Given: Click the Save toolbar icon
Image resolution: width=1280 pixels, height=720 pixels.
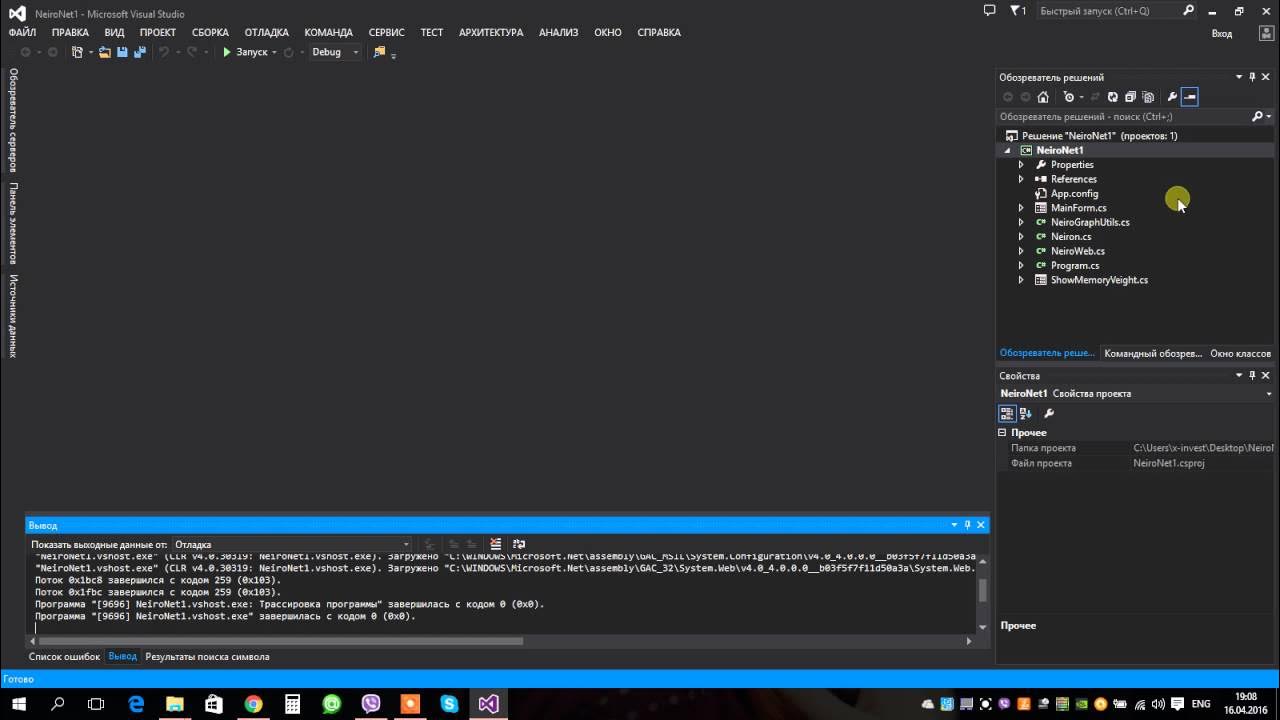Looking at the screenshot, I should (122, 52).
